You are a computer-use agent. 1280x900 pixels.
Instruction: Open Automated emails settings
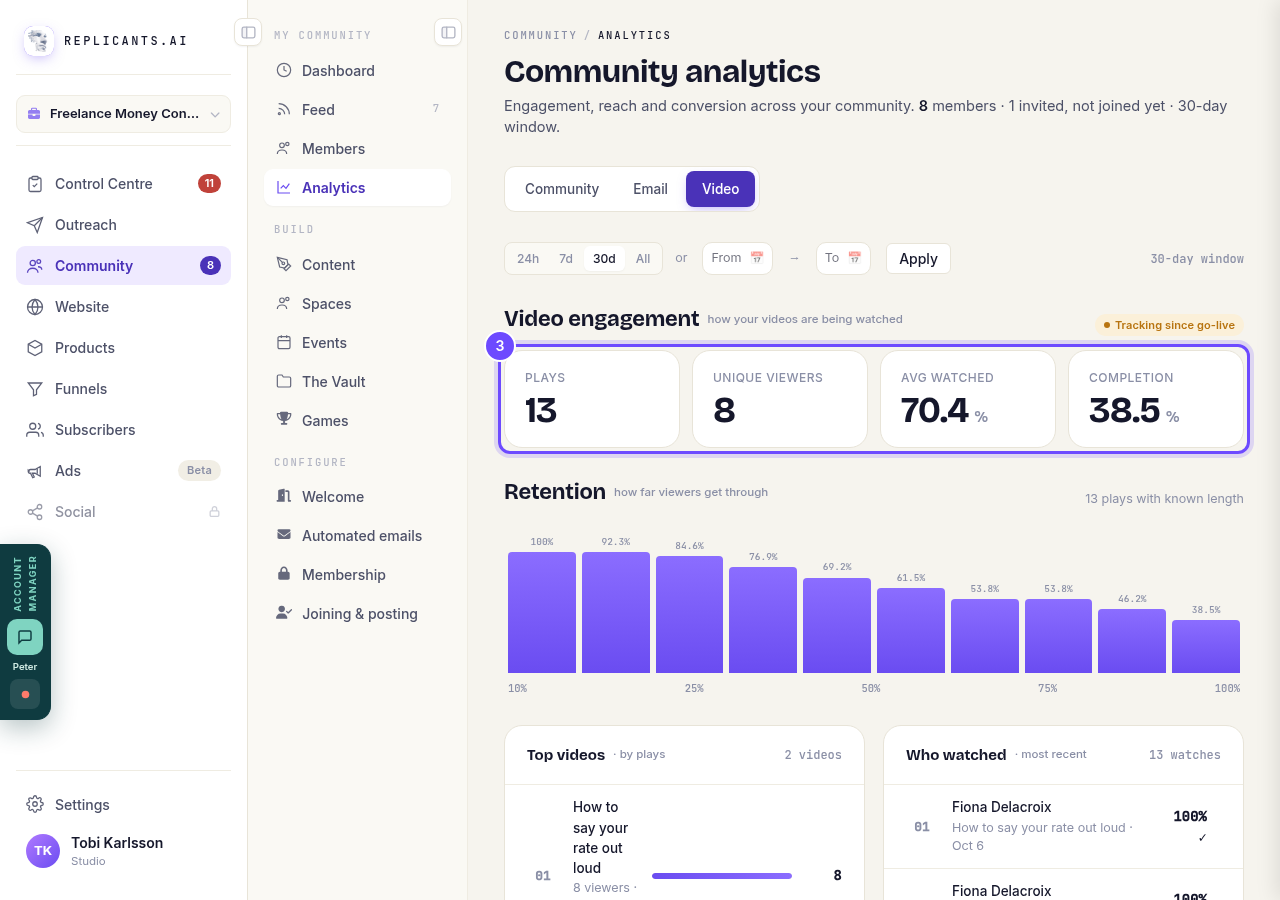click(357, 536)
